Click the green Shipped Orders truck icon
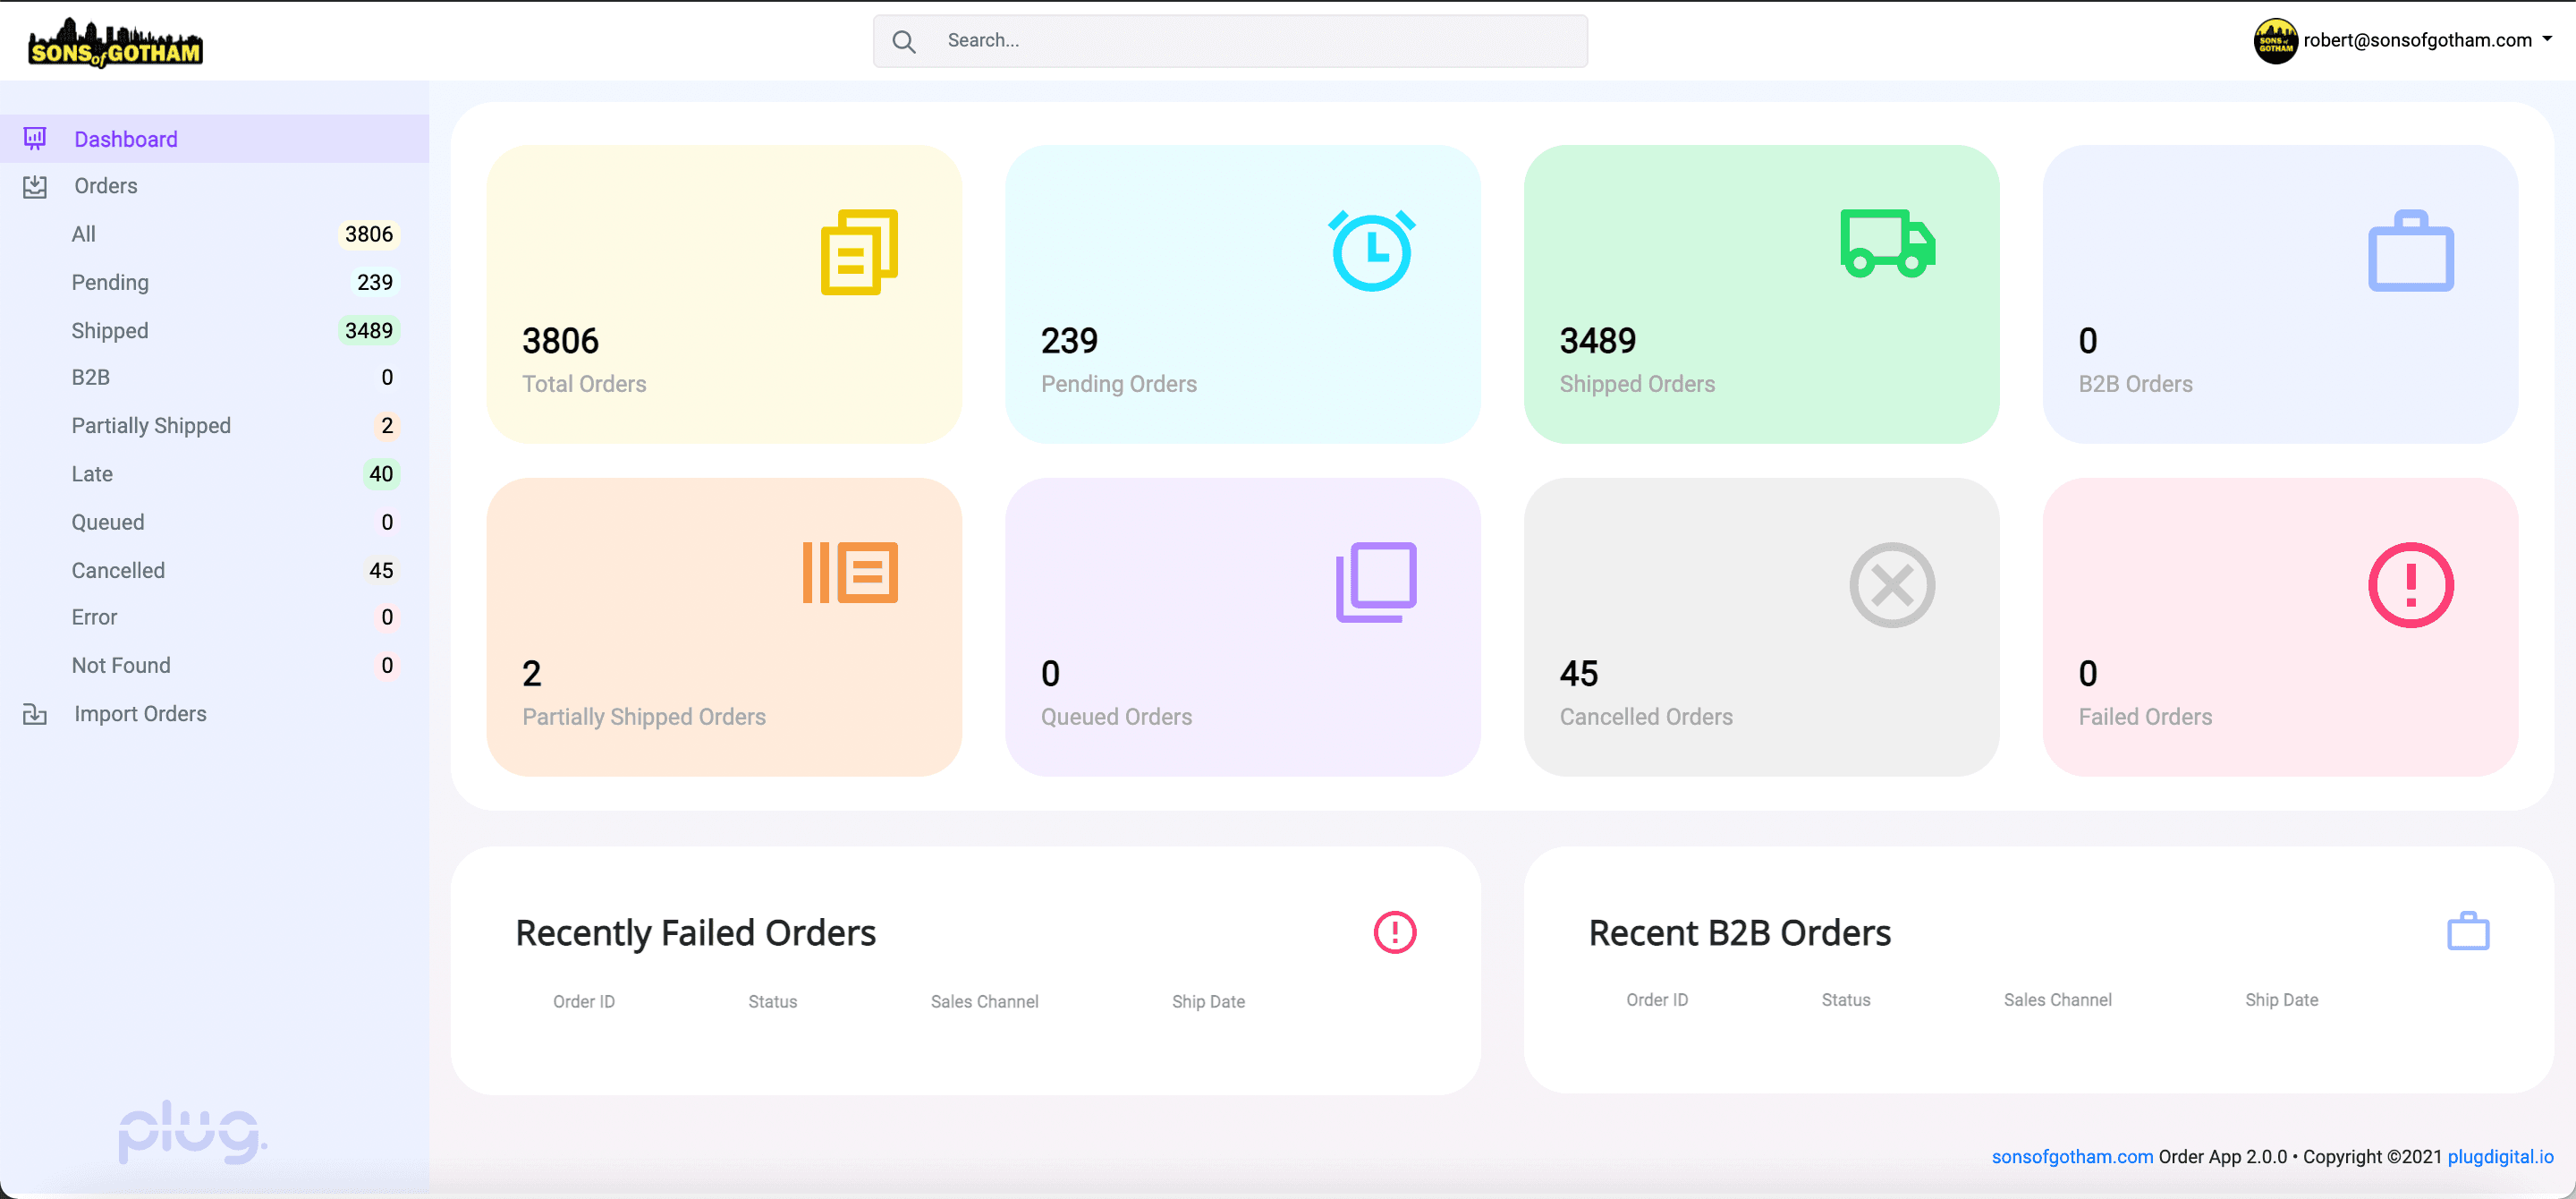 pyautogui.click(x=1887, y=243)
